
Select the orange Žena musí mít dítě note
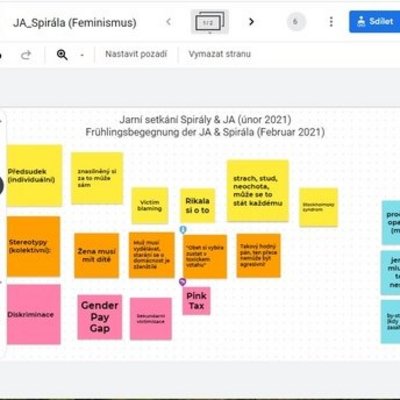[97, 256]
